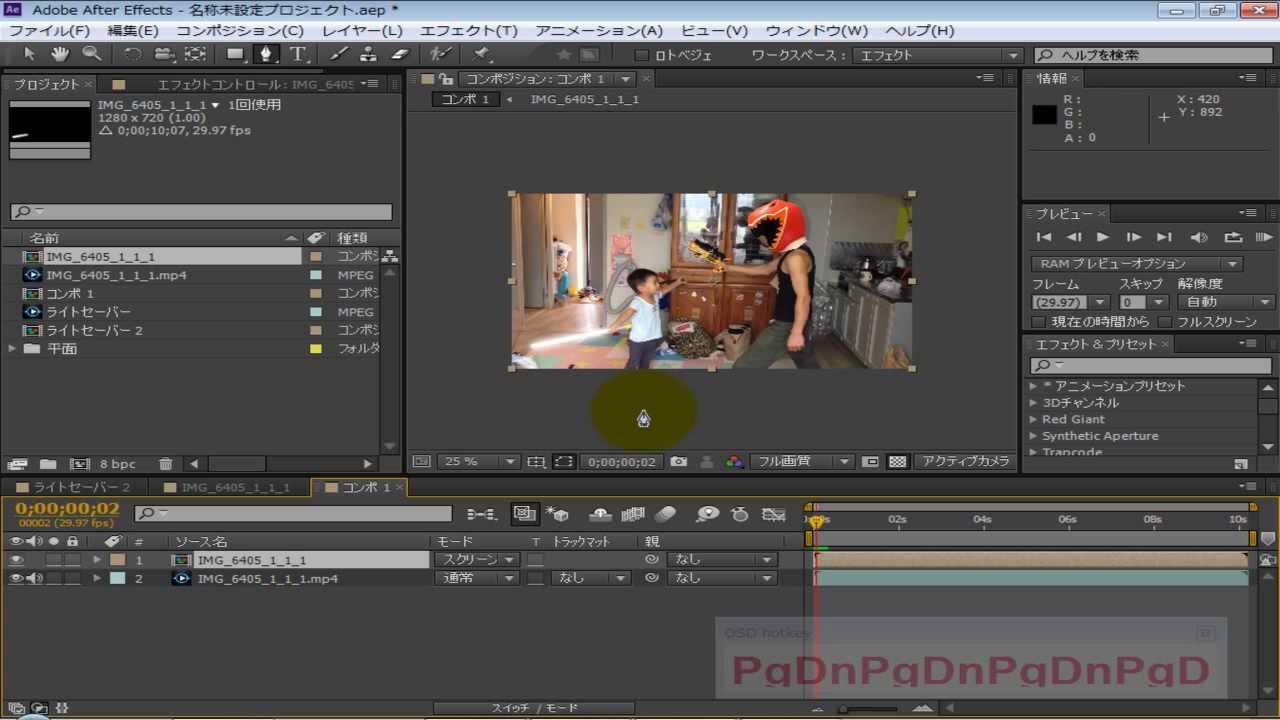1280x720 pixels.
Task: Open the full-quality resolution dropdown
Action: (801, 462)
